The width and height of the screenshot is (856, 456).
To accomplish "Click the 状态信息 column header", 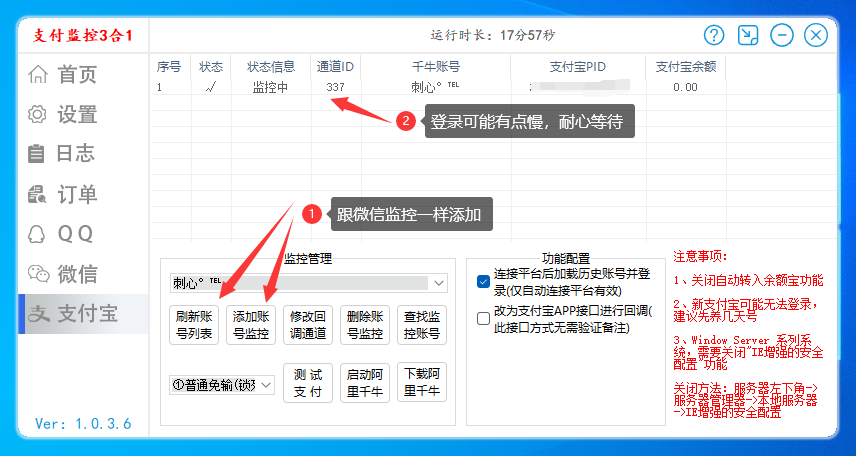I will pyautogui.click(x=271, y=67).
